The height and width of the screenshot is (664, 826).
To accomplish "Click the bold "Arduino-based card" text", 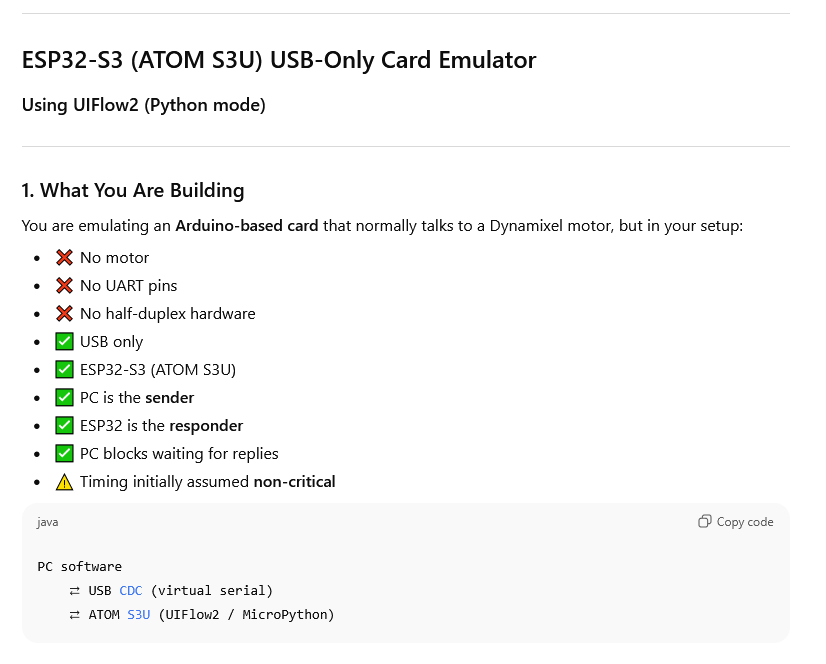I will pyautogui.click(x=247, y=226).
